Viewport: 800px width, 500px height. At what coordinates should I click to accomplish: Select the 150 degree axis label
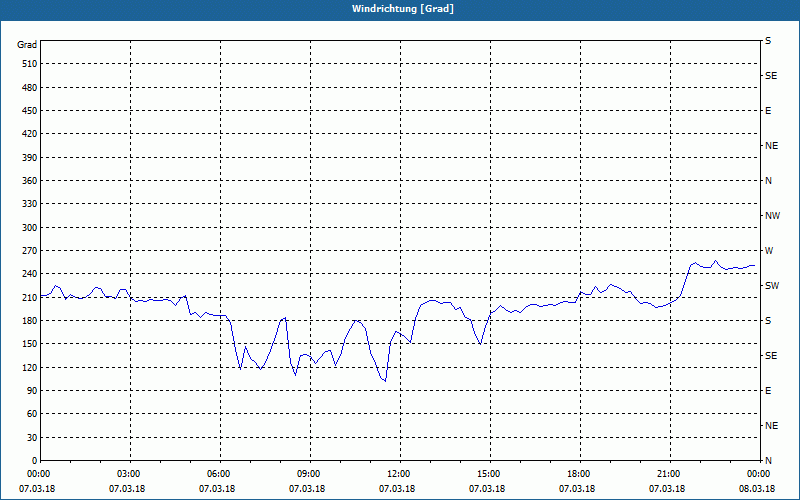[29, 344]
